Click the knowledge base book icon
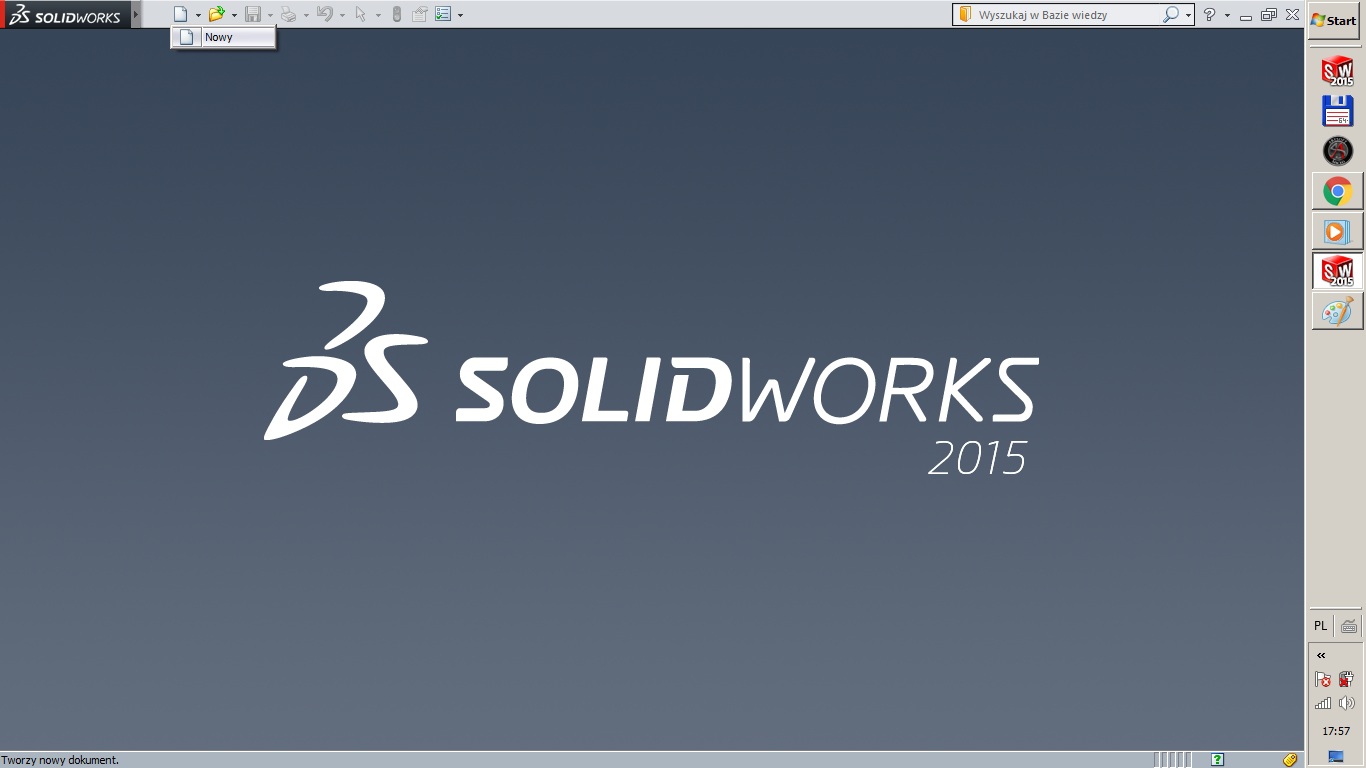1366x768 pixels. [x=965, y=15]
